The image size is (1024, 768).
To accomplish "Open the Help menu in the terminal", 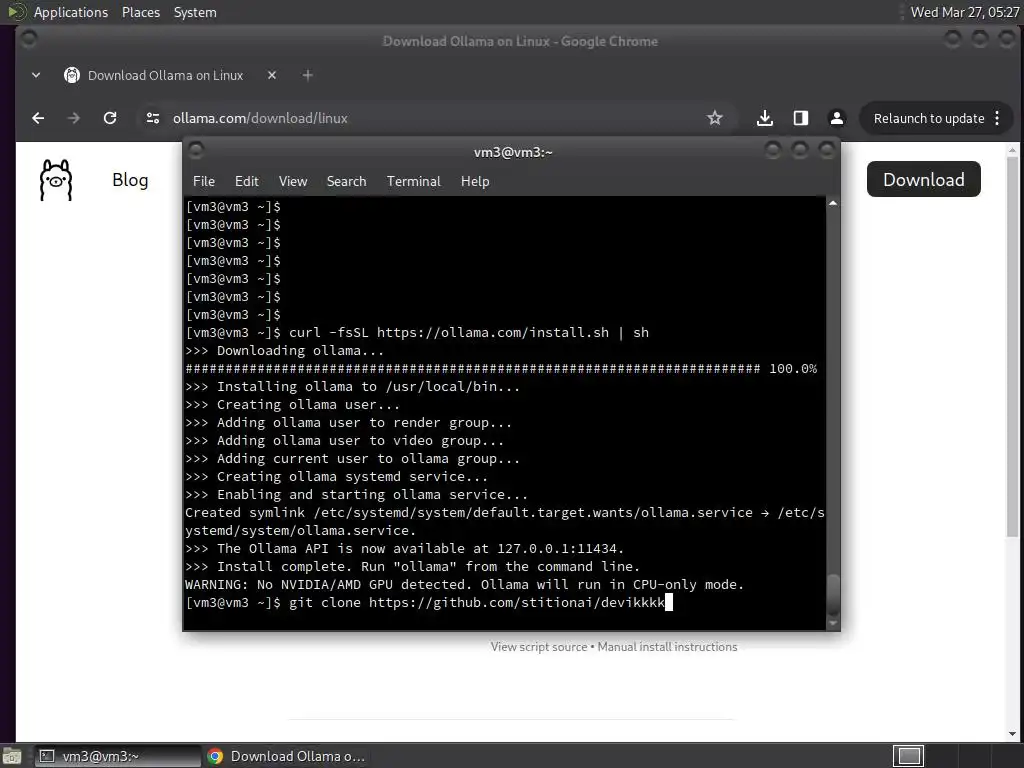I will 475,182.
